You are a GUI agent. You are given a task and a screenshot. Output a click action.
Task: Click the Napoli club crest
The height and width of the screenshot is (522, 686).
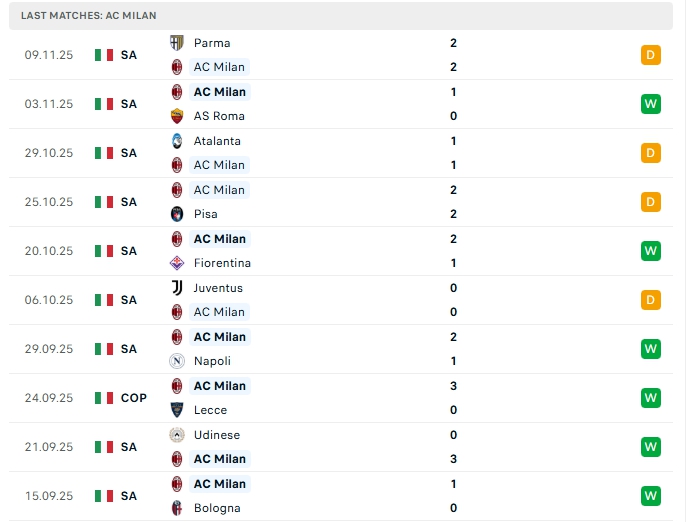(x=177, y=361)
